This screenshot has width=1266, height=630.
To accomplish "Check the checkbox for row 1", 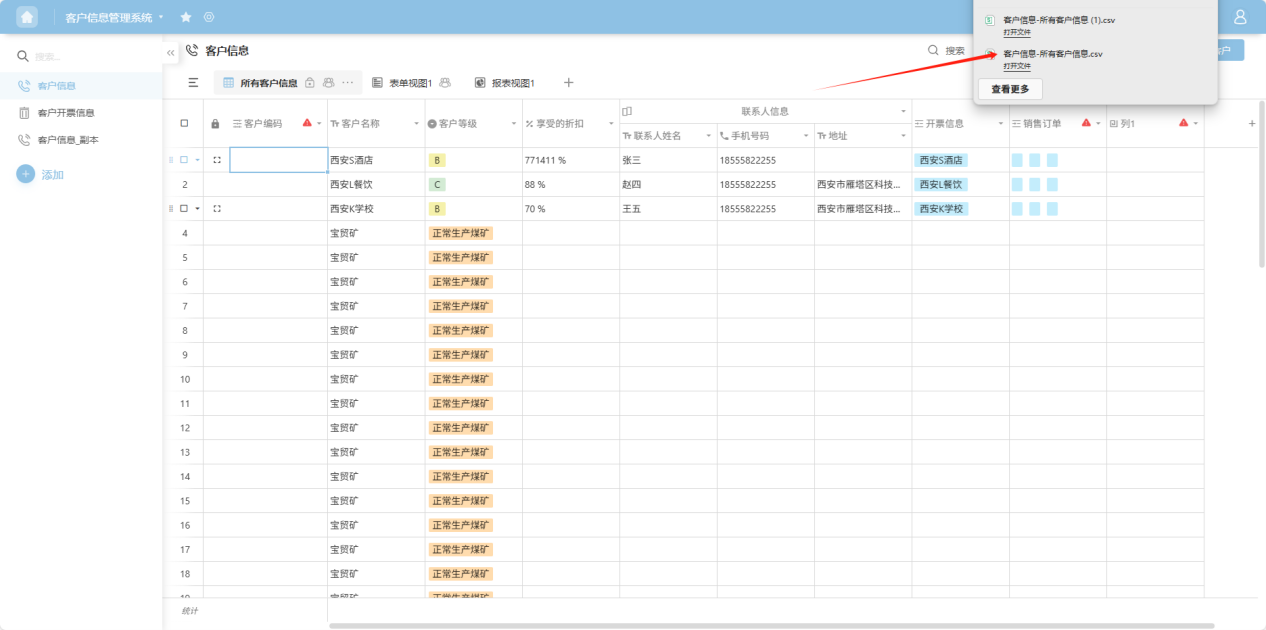I will click(x=184, y=160).
